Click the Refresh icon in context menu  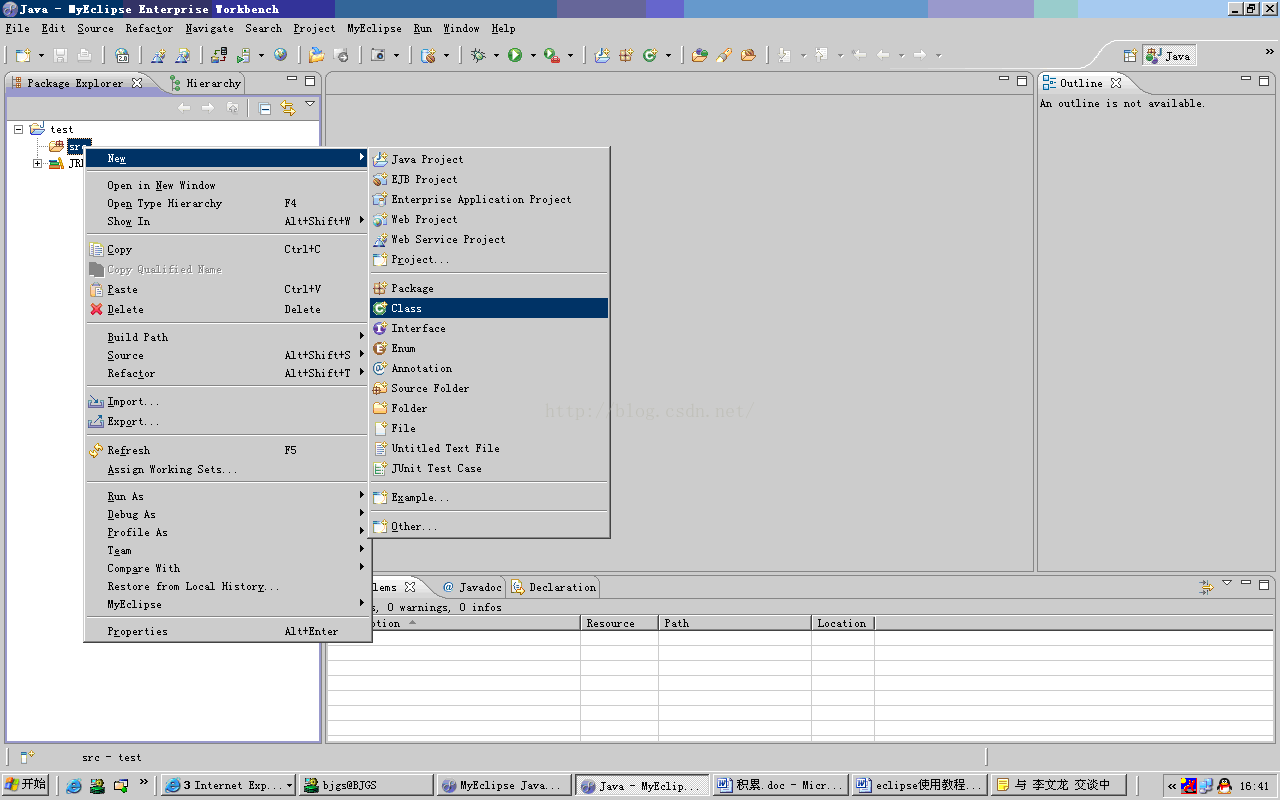tap(96, 450)
